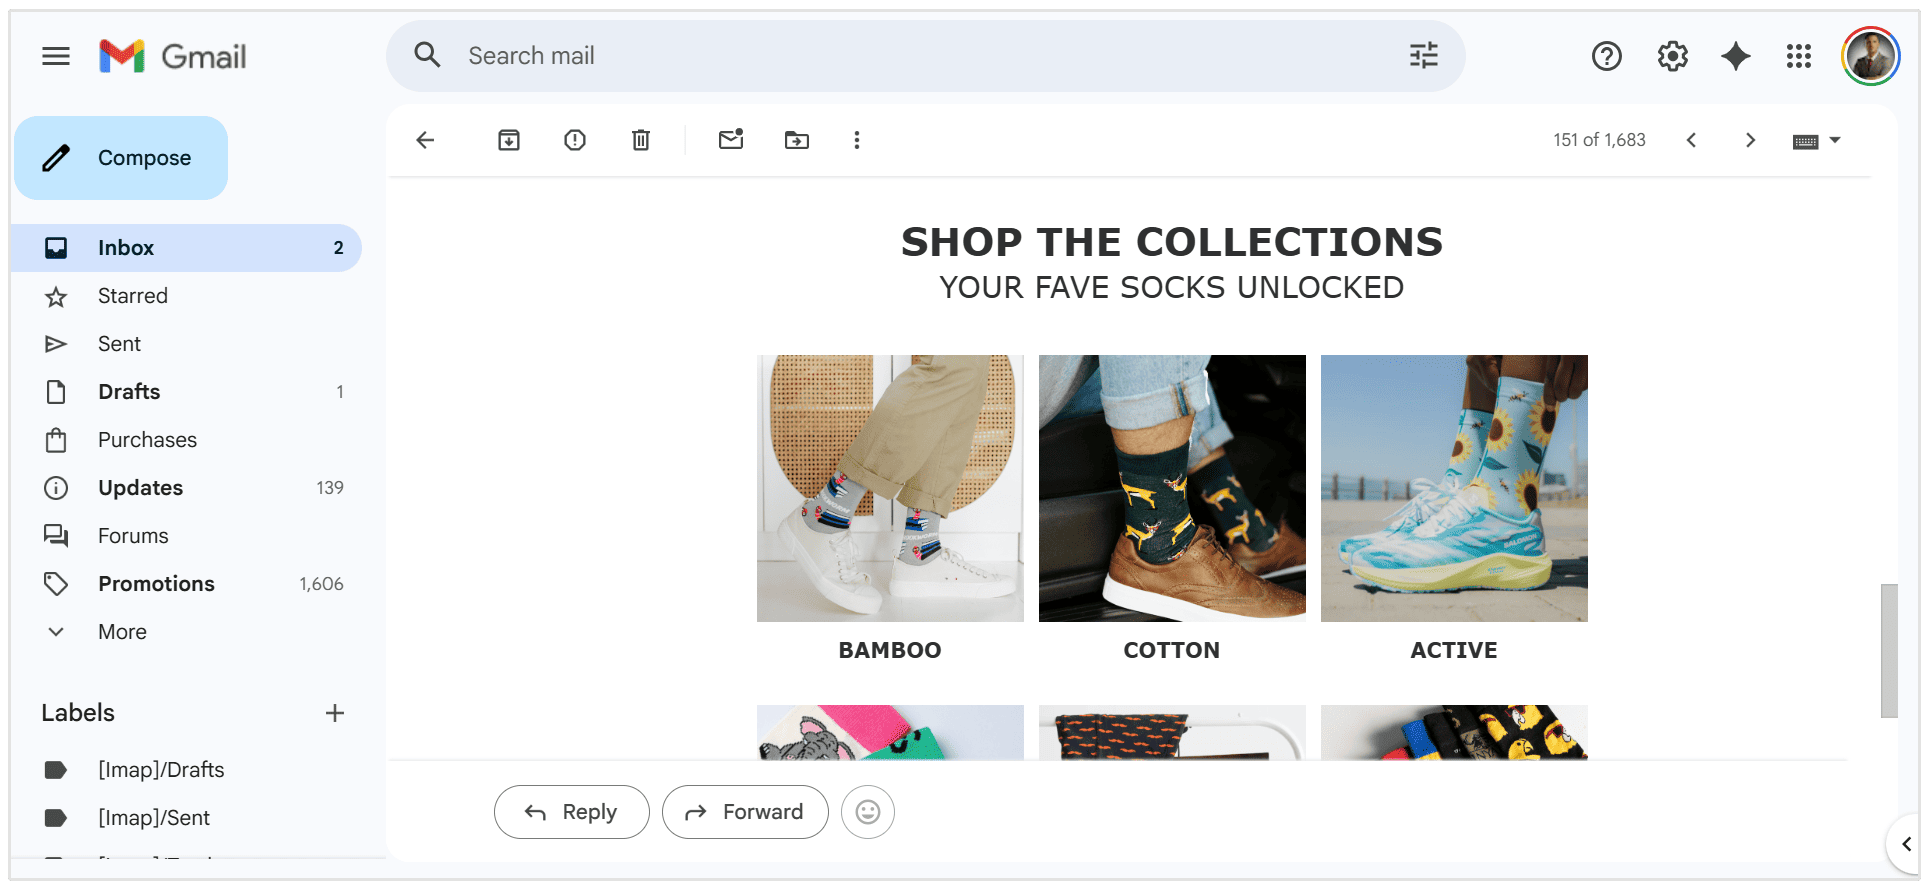
Task: Report this email as spam
Action: (574, 140)
